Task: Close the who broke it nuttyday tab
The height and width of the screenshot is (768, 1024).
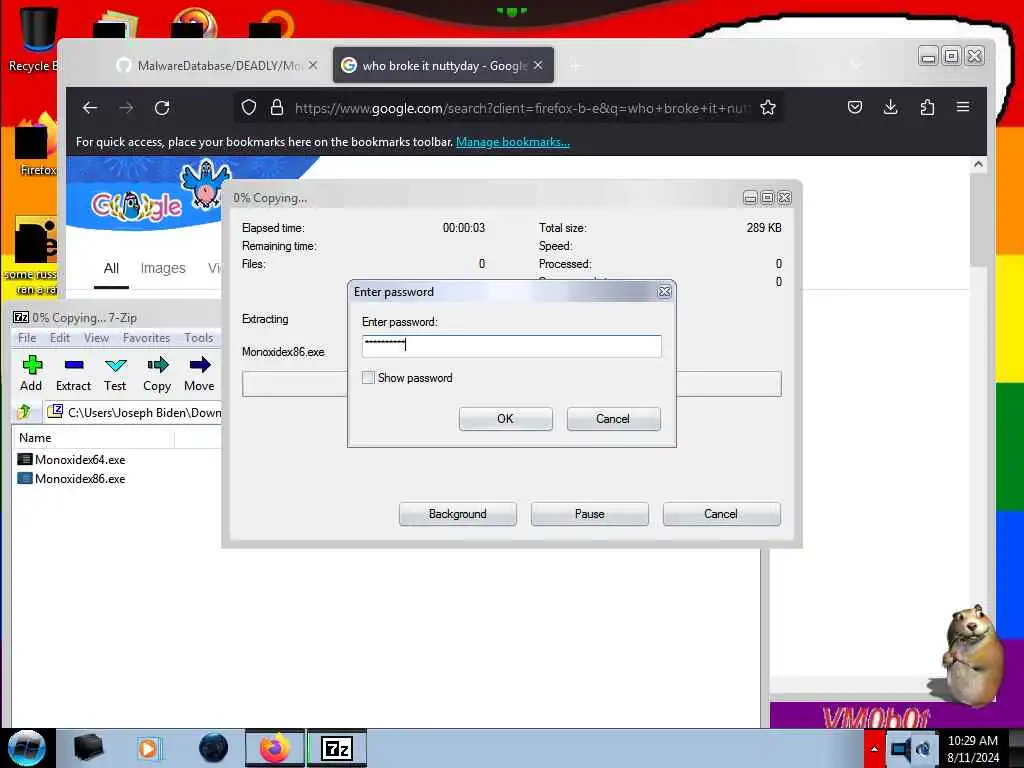Action: coord(537,65)
